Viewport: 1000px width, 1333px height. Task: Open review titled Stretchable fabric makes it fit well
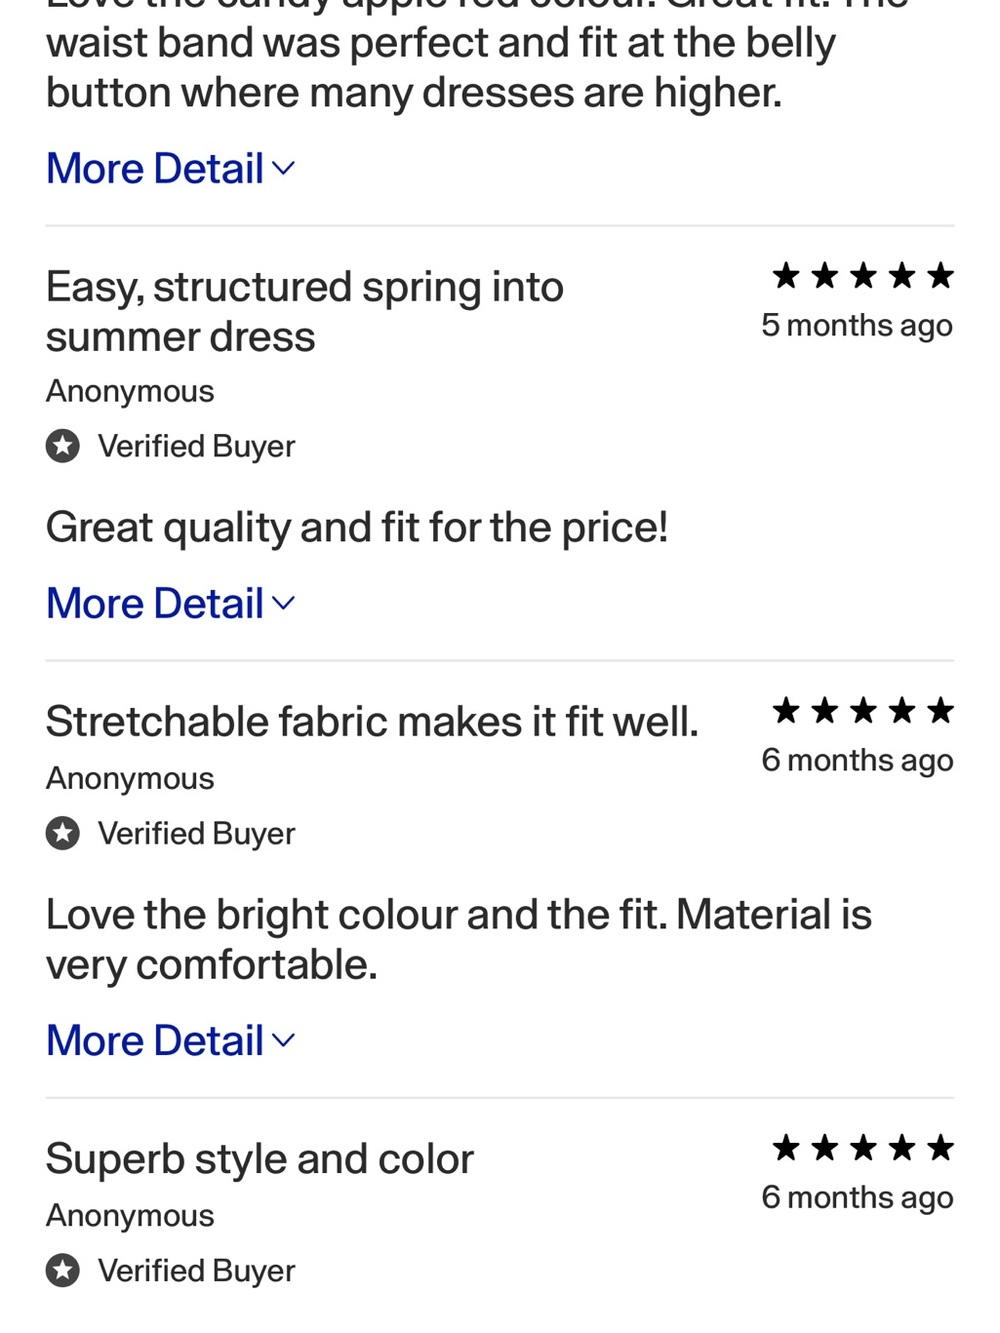pos(372,721)
